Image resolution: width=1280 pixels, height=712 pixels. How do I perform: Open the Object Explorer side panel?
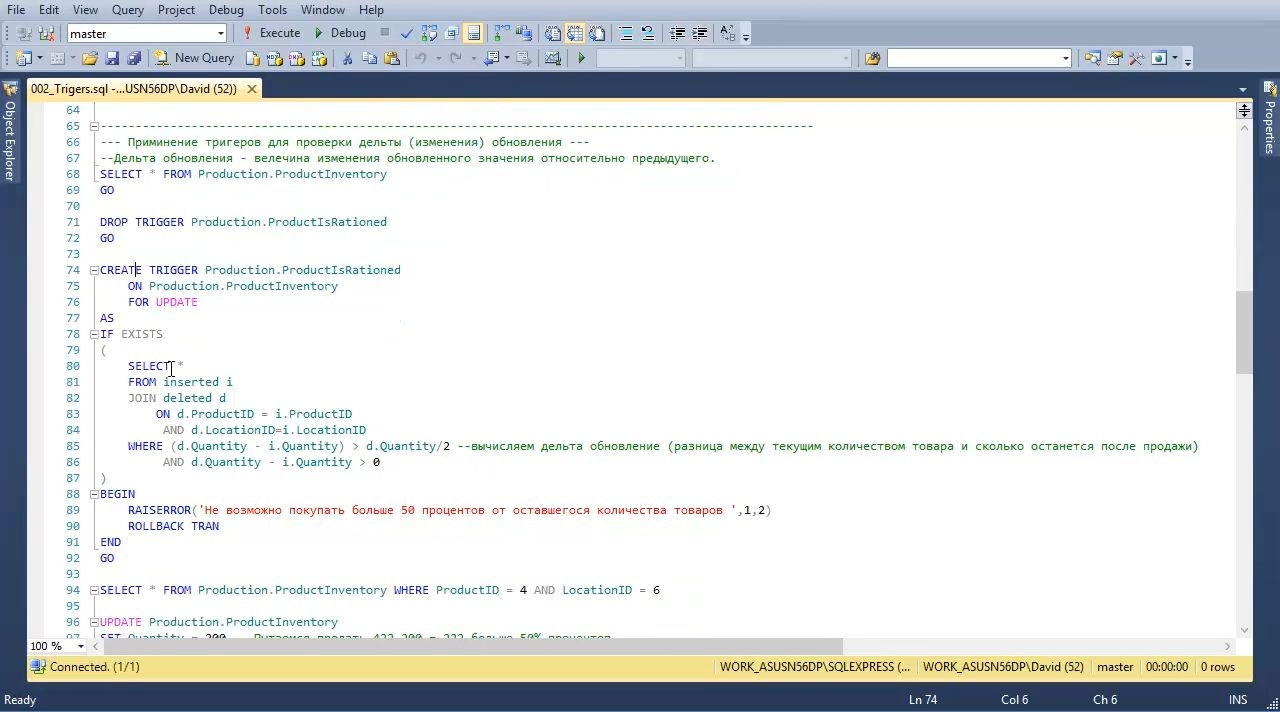[x=9, y=132]
